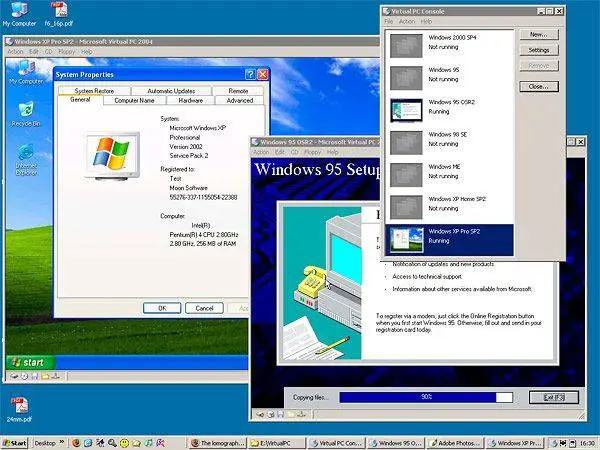Viewport: 600px width, 450px height.
Task: Click hard disk status icon in Windows XP Pro window
Action: pos(14,377)
